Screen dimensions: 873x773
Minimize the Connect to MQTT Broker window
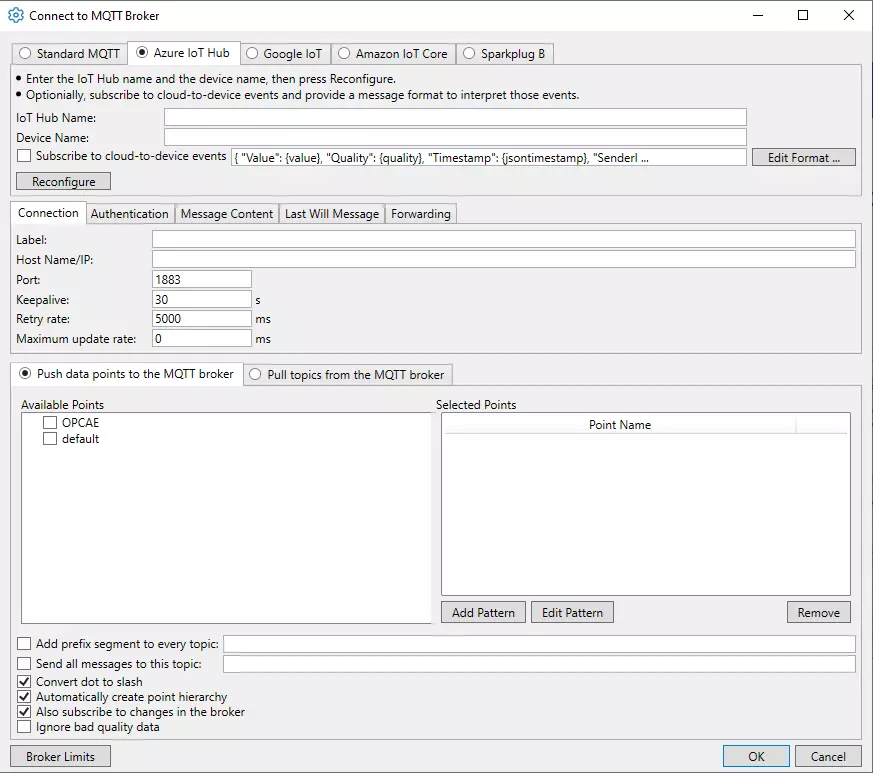(758, 15)
